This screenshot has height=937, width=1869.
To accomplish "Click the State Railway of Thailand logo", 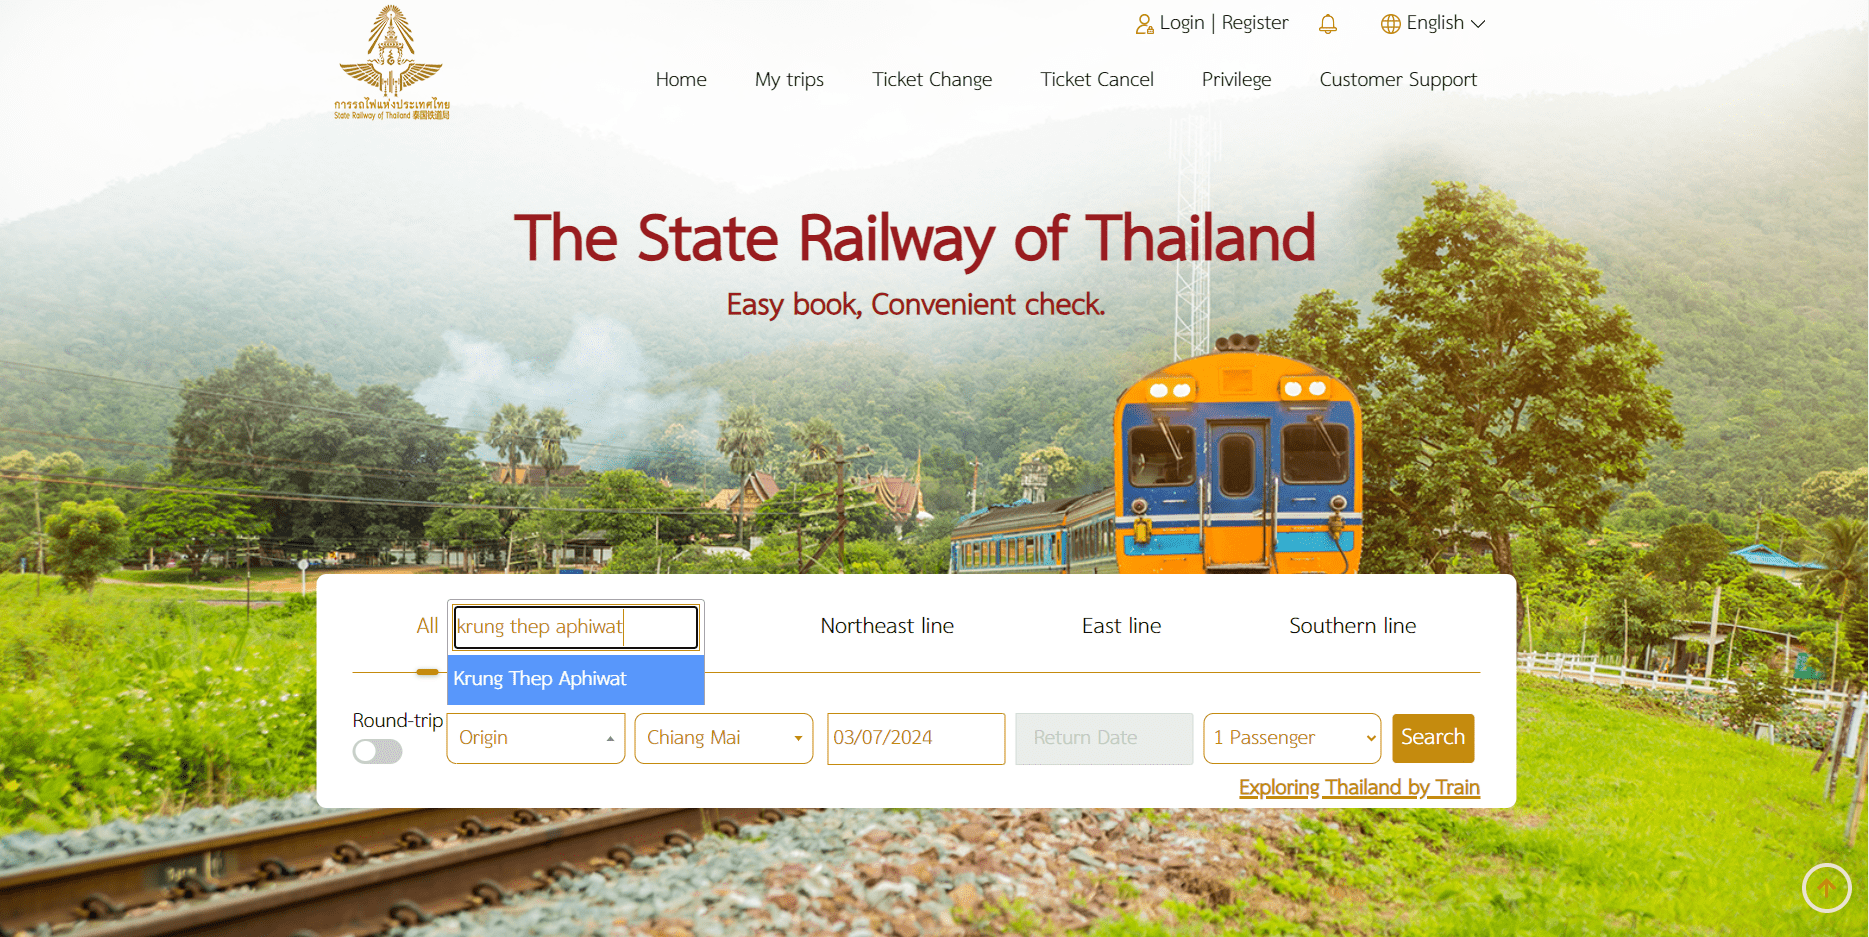I will pyautogui.click(x=392, y=63).
